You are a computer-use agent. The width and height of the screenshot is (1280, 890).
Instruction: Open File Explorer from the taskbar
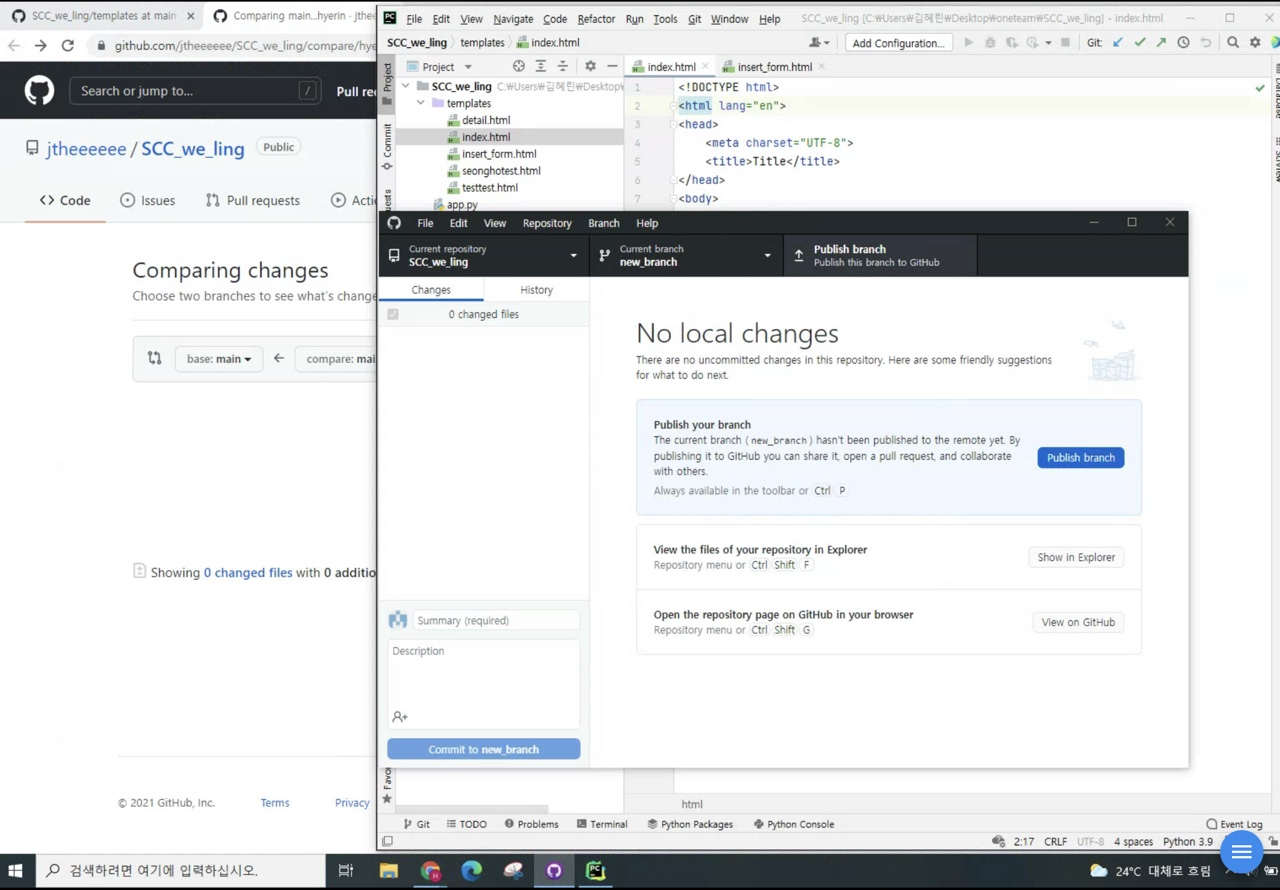coord(389,871)
